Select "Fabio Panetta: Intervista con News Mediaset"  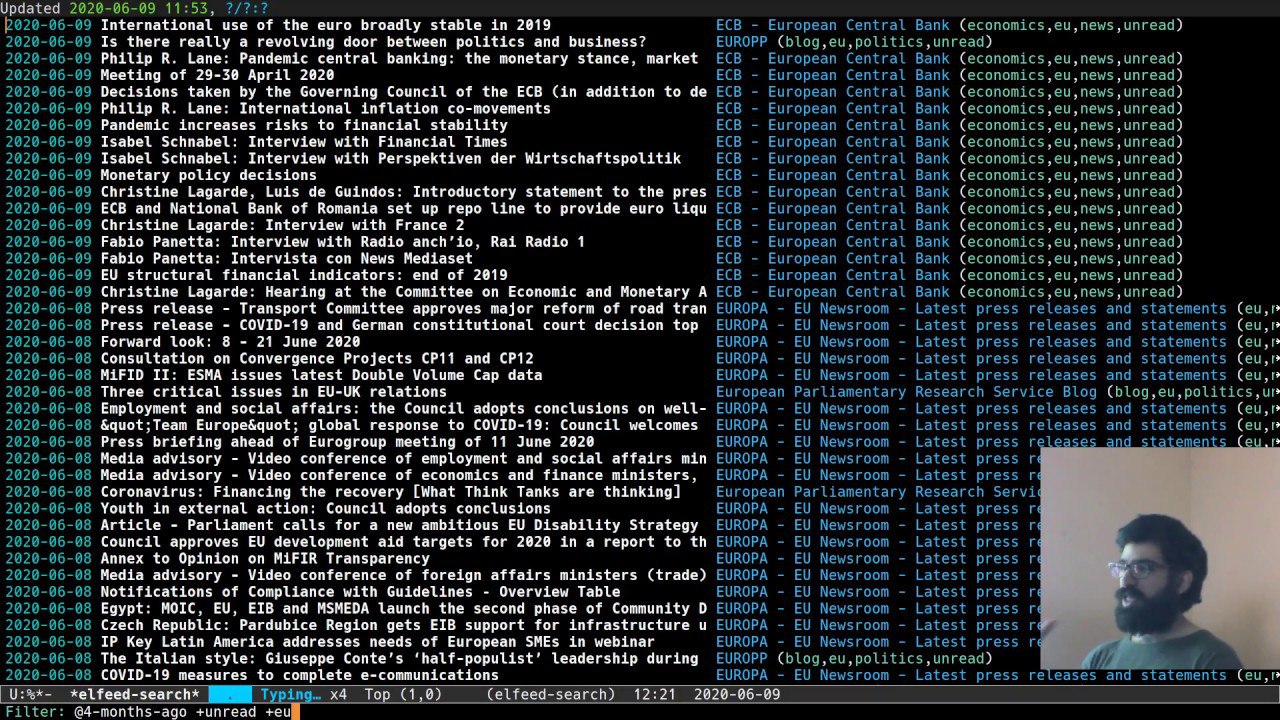tap(286, 259)
